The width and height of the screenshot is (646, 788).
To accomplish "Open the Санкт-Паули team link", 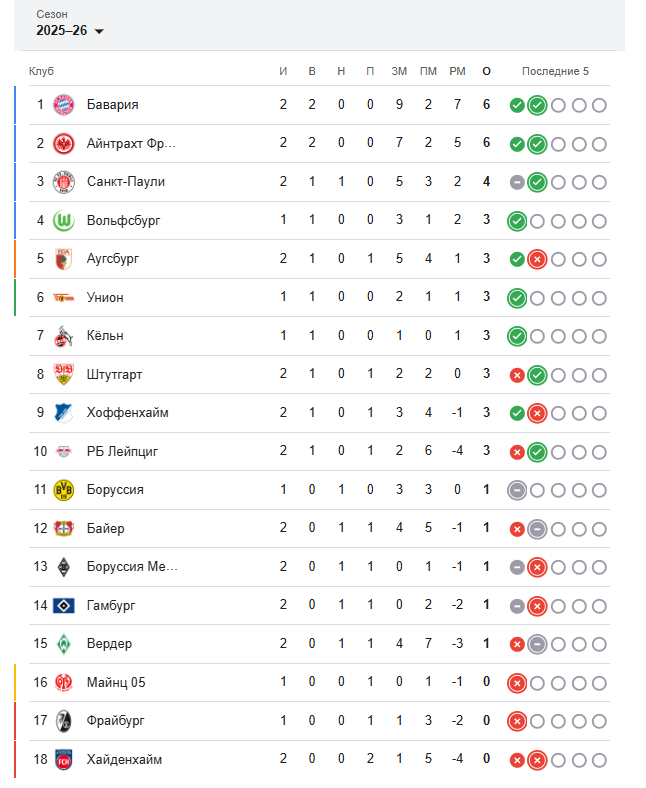I will 126,182.
